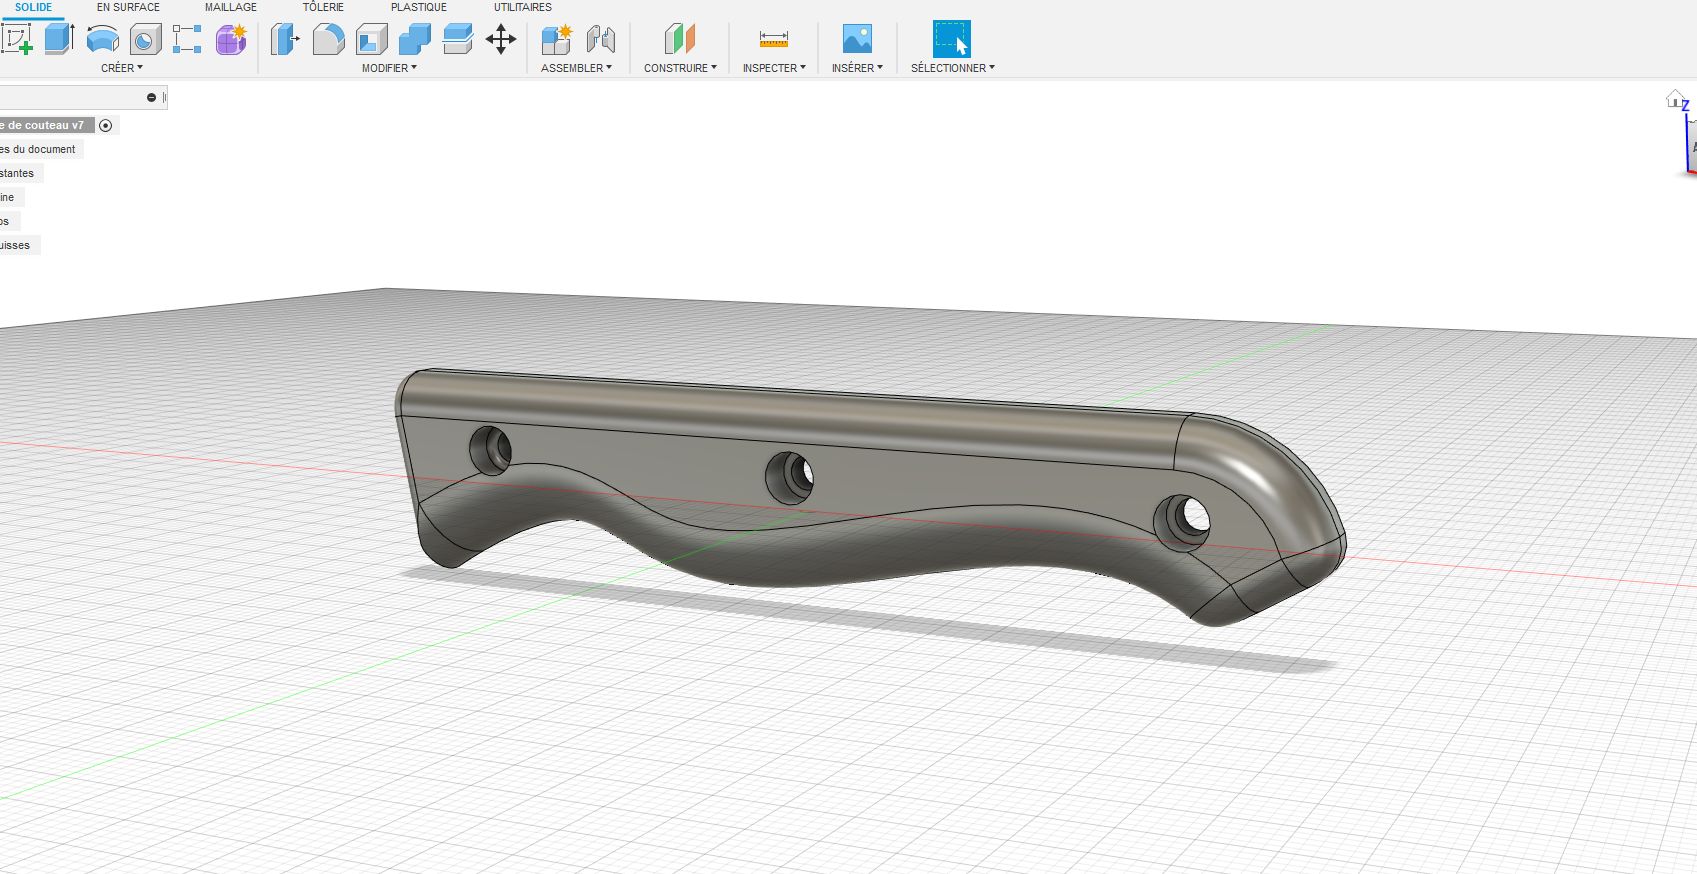Image resolution: width=1697 pixels, height=874 pixels.
Task: Open the SÉLECTIONNER dropdown
Action: (x=953, y=68)
